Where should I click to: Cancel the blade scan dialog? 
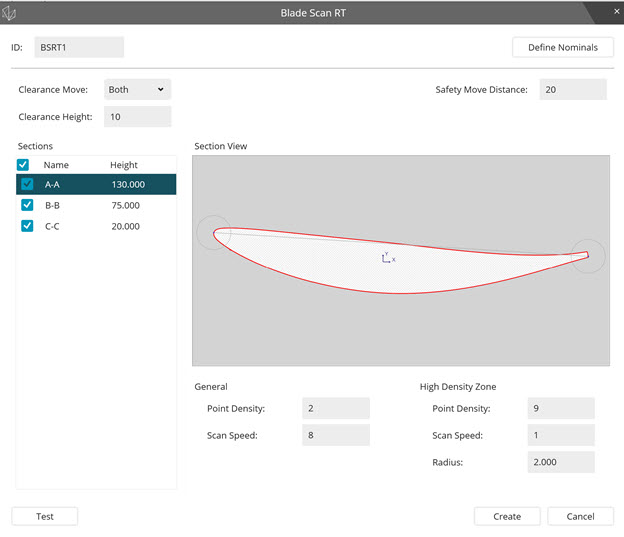(x=580, y=516)
